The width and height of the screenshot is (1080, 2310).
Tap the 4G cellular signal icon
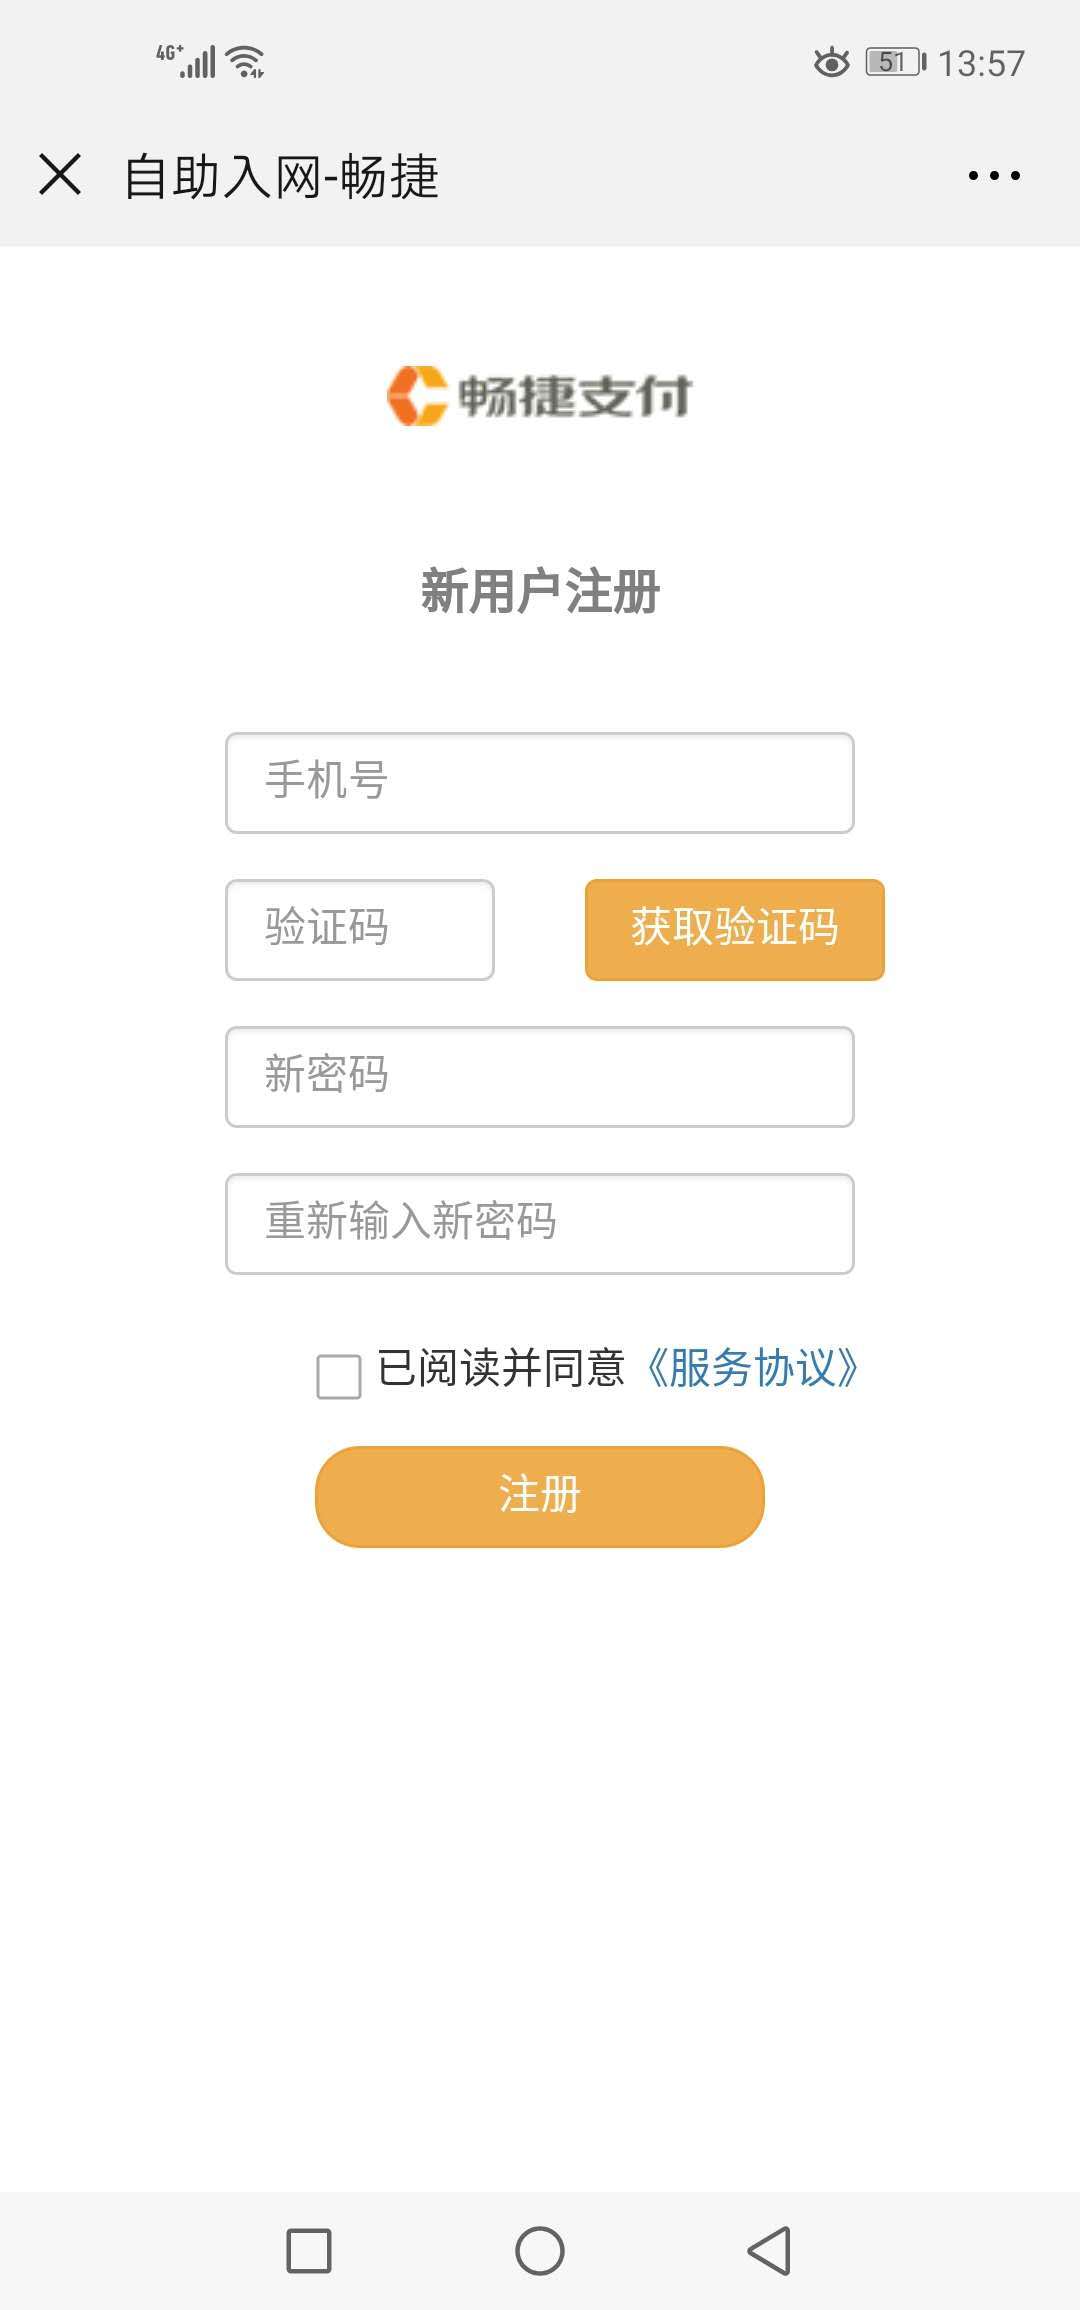[187, 62]
